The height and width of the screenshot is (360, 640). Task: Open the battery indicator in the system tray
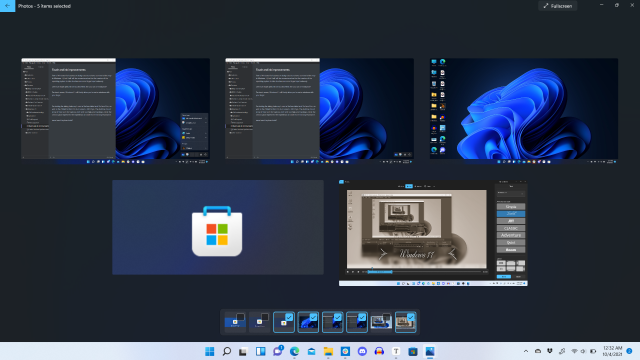pyautogui.click(x=593, y=351)
